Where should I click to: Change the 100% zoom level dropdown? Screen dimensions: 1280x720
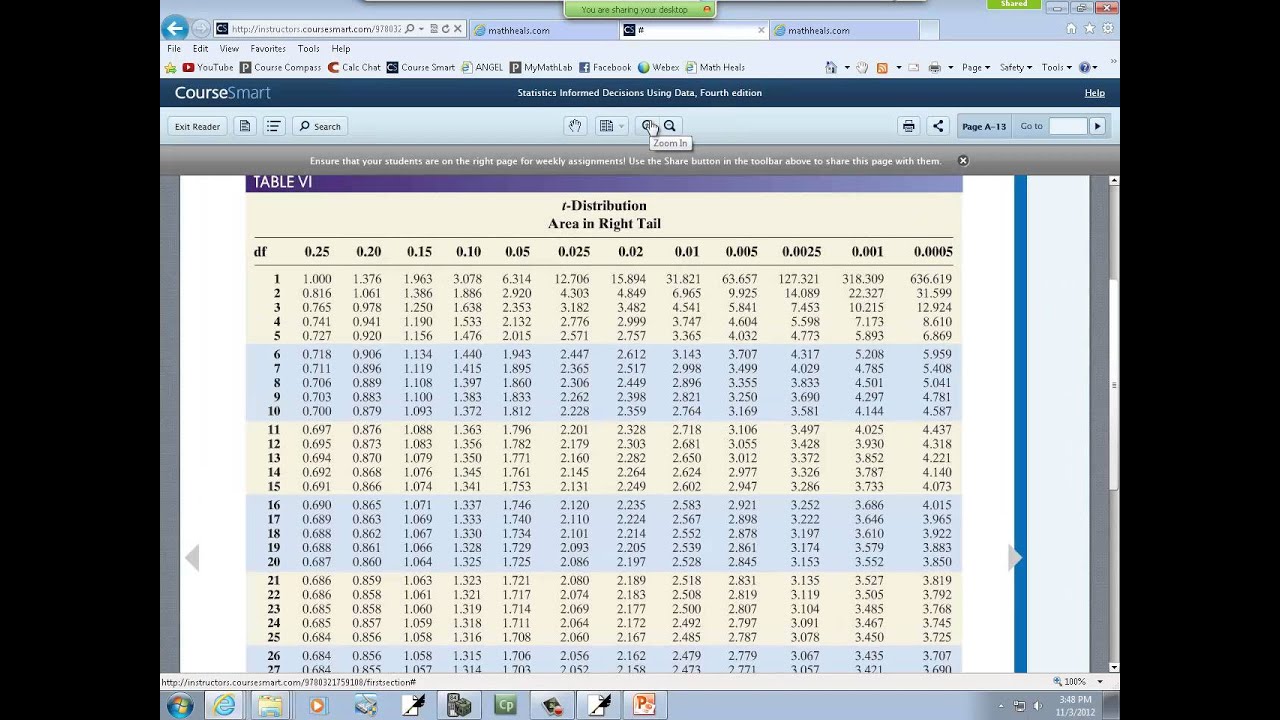point(1100,682)
